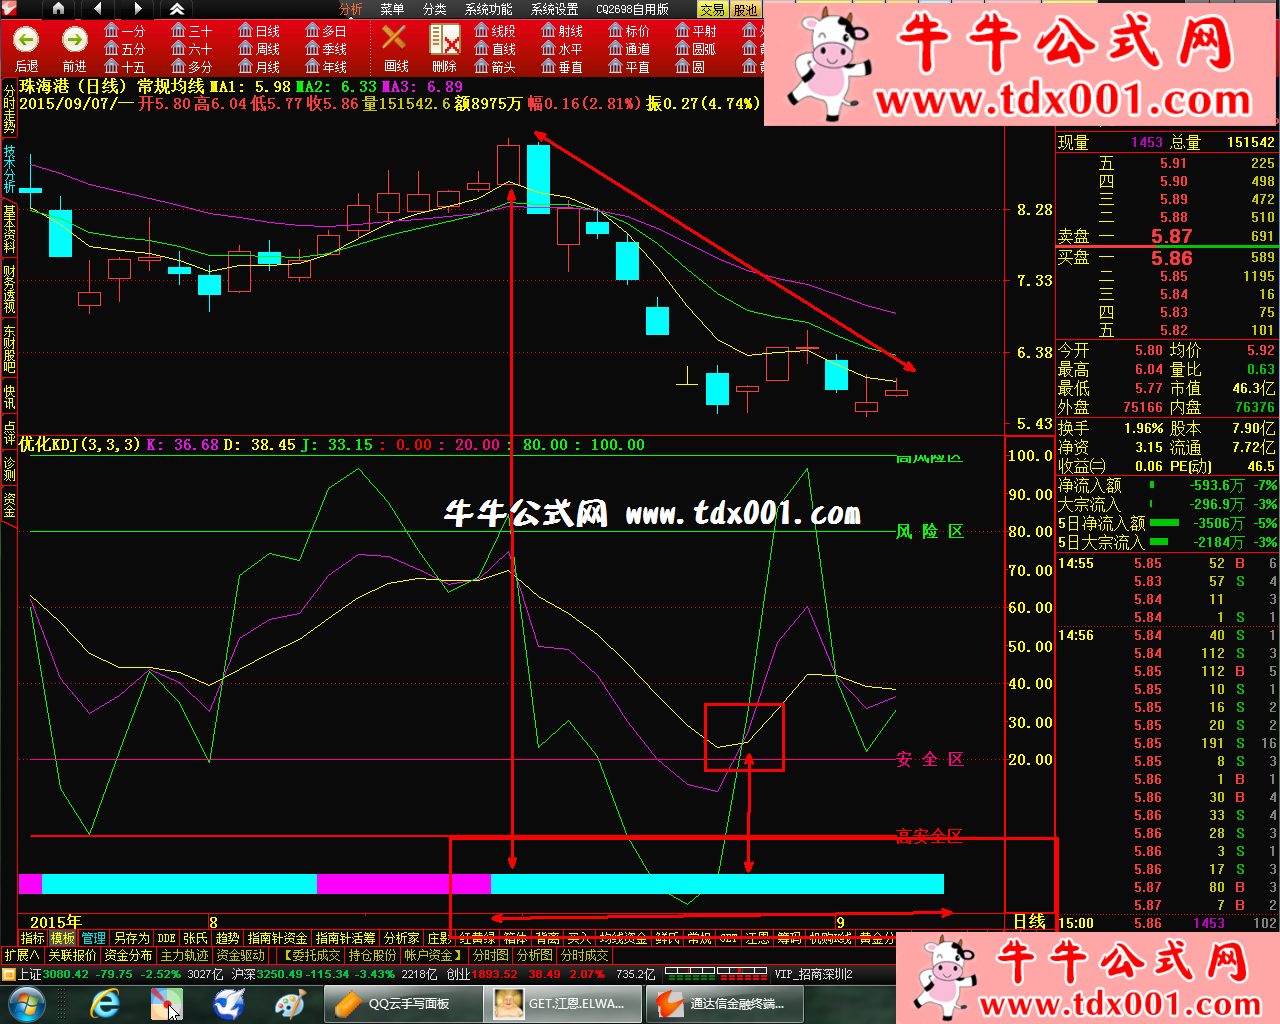Screen dimensions: 1280x1024
Task: Select the 模板 tab below the chart
Action: tap(63, 938)
